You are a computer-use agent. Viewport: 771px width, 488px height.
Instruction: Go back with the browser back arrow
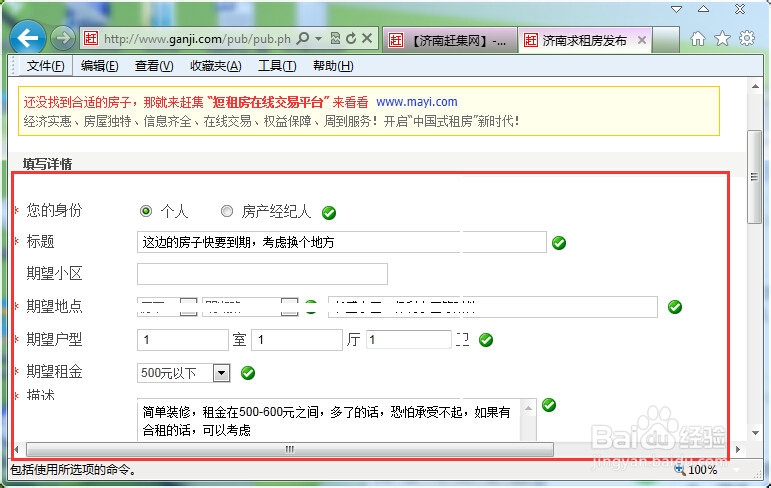28,37
